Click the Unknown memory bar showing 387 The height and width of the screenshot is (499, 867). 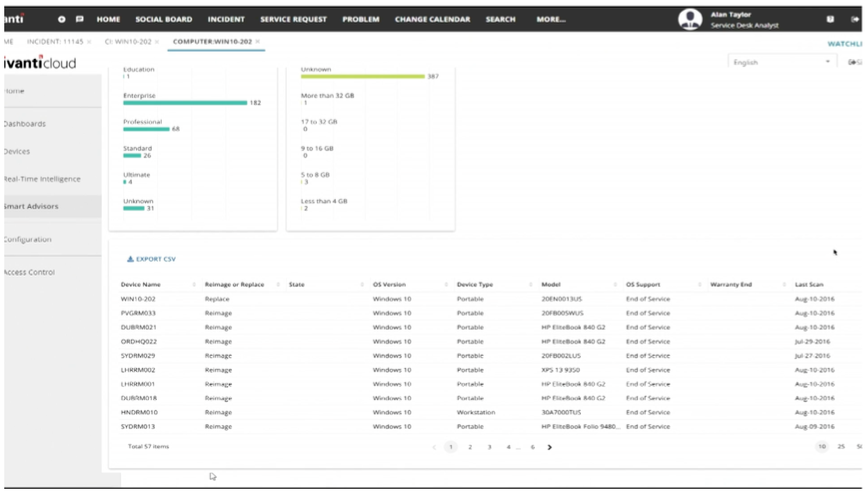(x=363, y=76)
